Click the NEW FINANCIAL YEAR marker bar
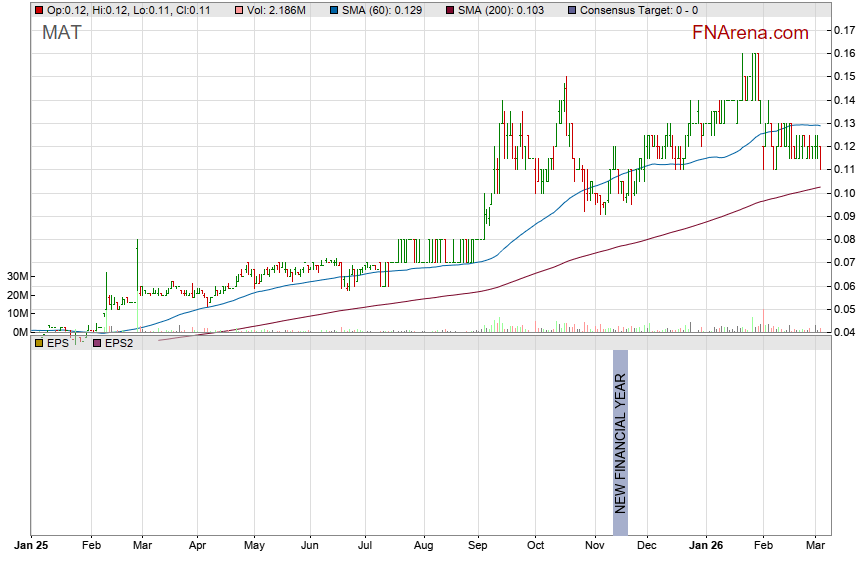The height and width of the screenshot is (566, 859). pyautogui.click(x=620, y=442)
